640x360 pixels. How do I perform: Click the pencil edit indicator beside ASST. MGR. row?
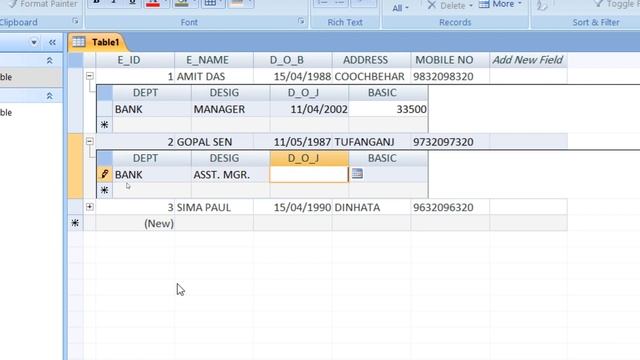click(x=104, y=174)
